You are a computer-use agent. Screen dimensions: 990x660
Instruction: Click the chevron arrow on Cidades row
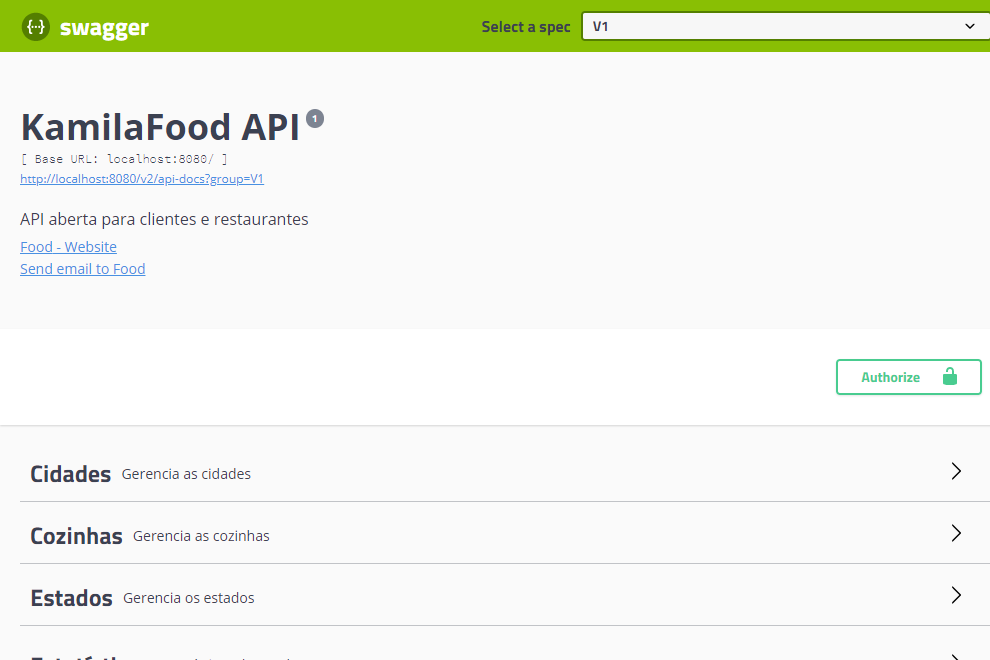956,471
